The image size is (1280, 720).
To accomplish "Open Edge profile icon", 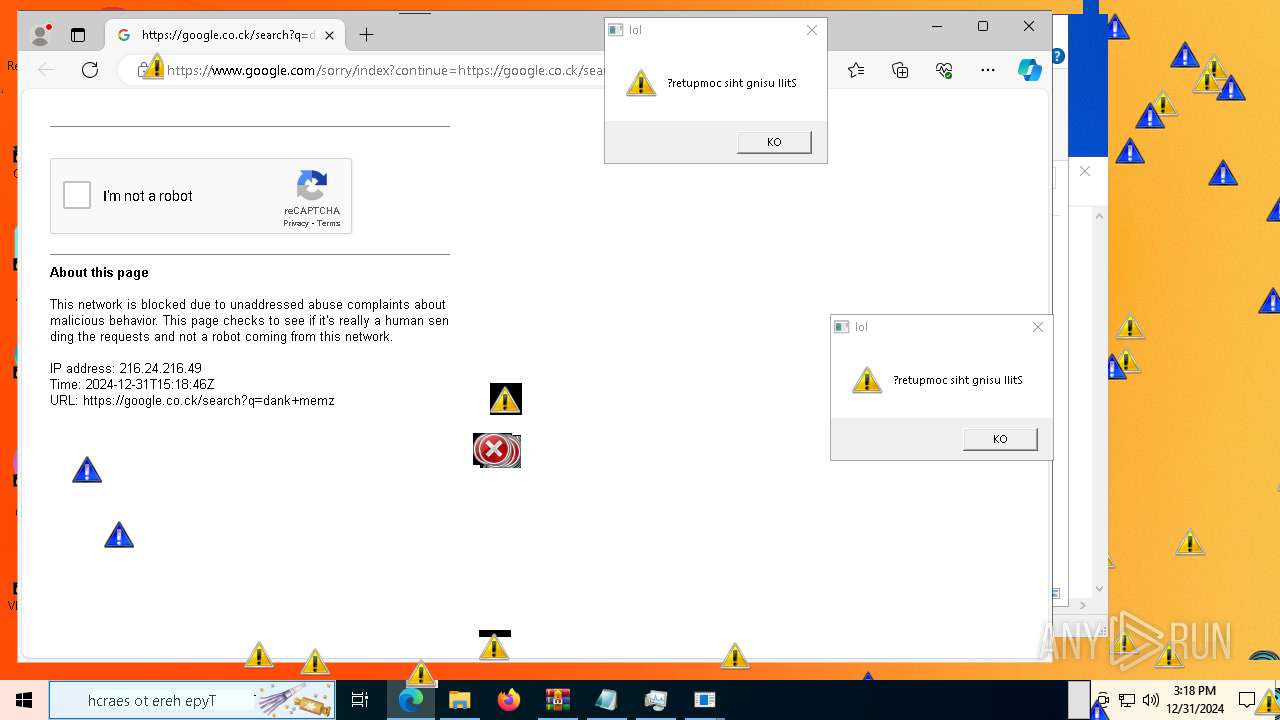I will [40, 35].
